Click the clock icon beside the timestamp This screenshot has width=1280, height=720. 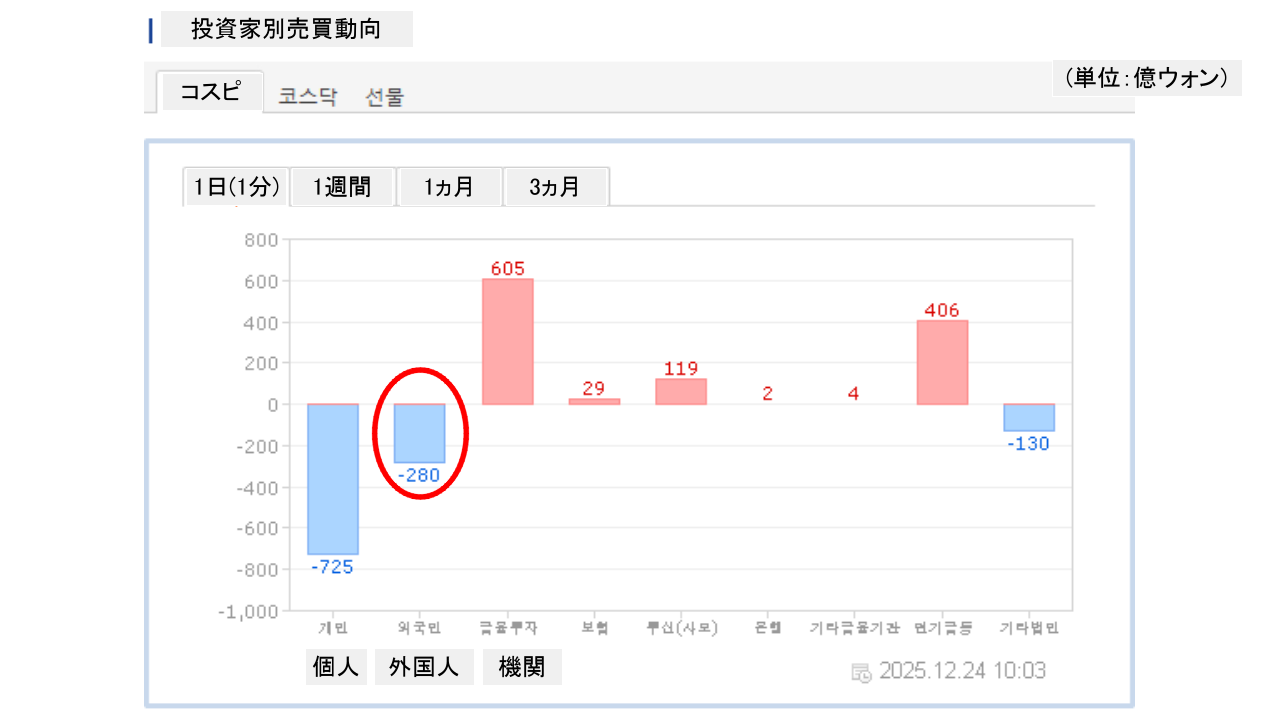(x=861, y=672)
